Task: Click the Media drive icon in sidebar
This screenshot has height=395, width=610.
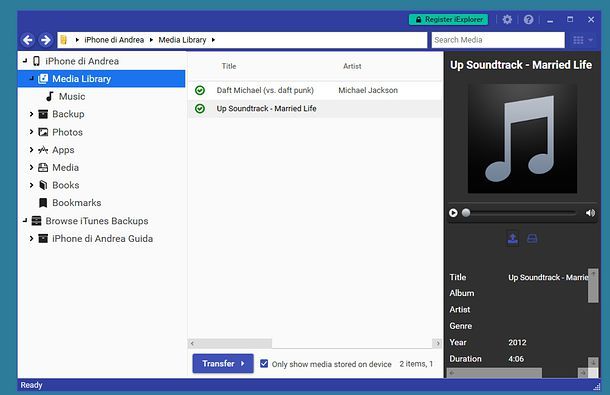Action: point(43,167)
